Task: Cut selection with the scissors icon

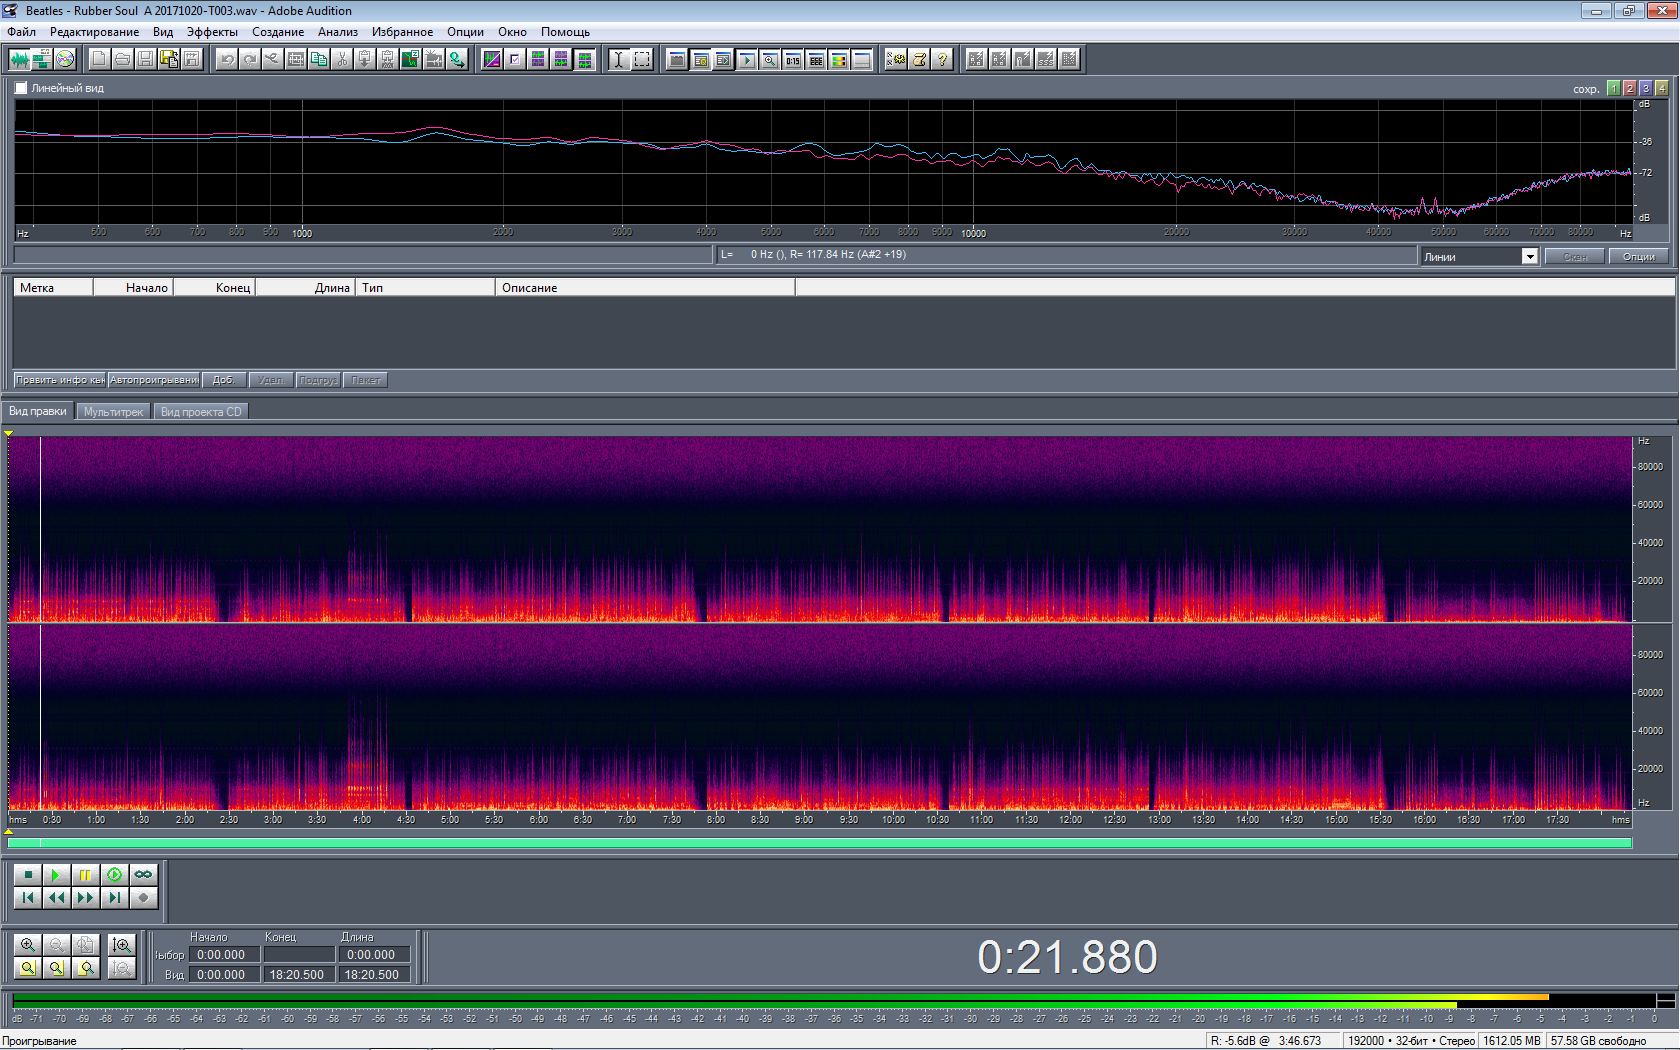Action: [x=342, y=59]
